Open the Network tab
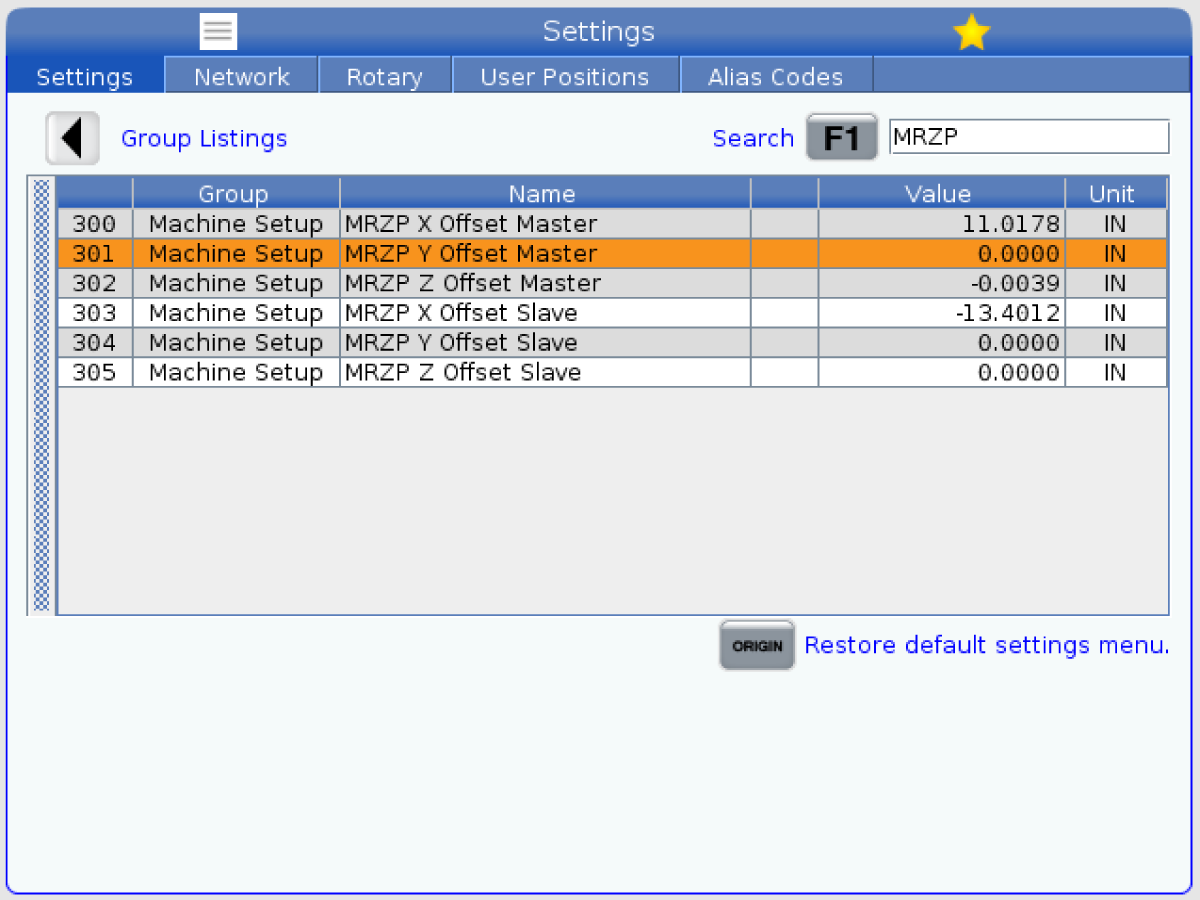This screenshot has height=900, width=1200. [242, 77]
